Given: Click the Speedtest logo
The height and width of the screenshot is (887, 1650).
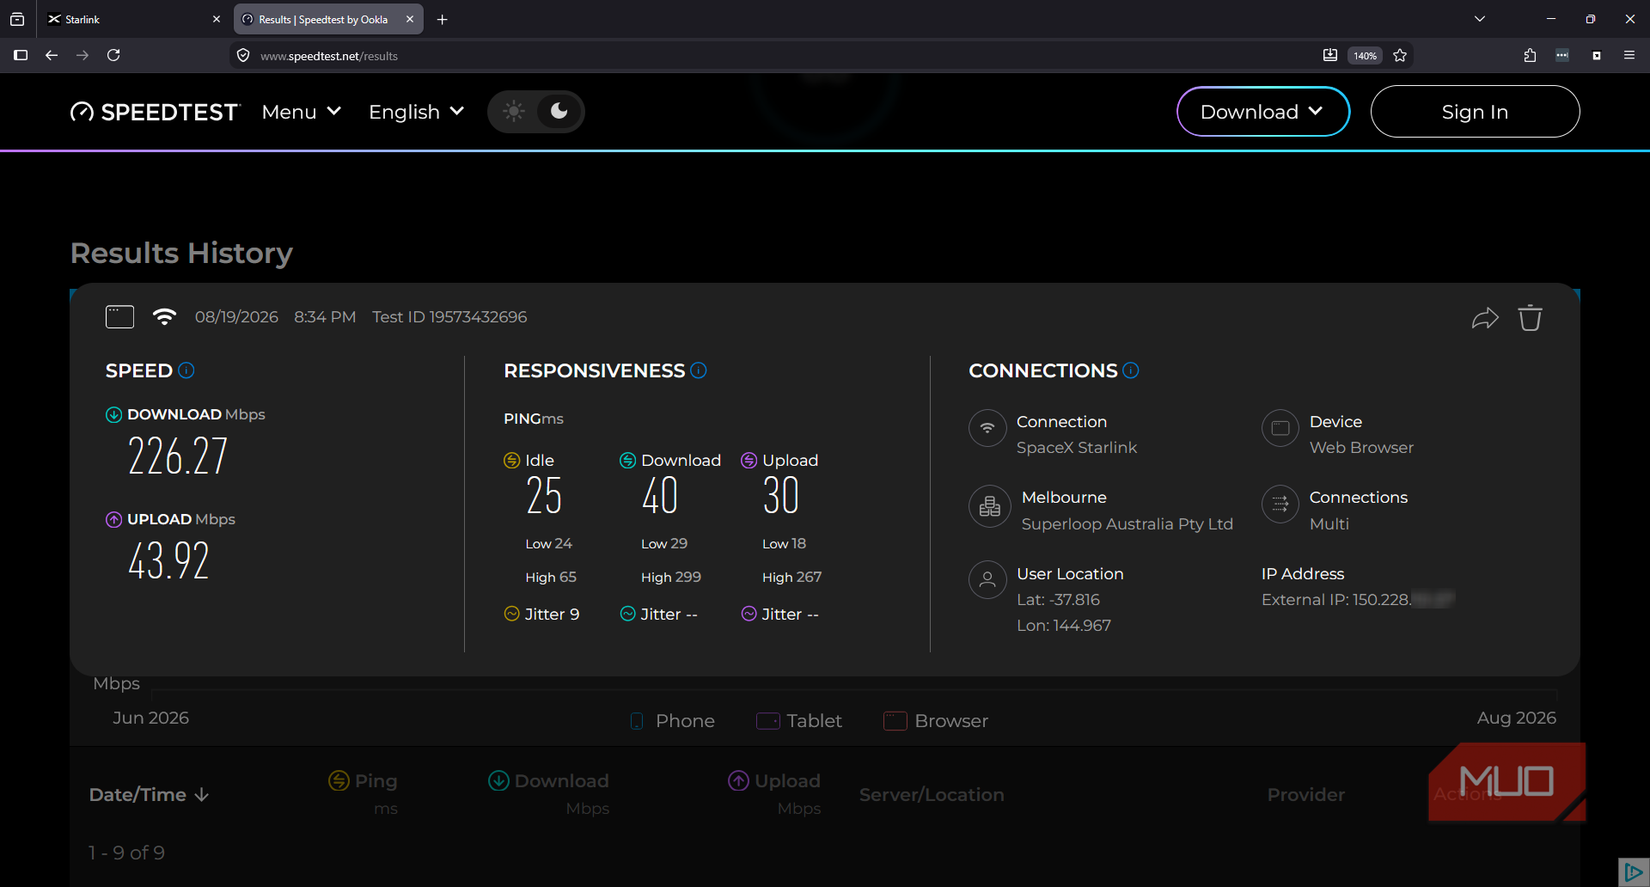Looking at the screenshot, I should tap(155, 112).
